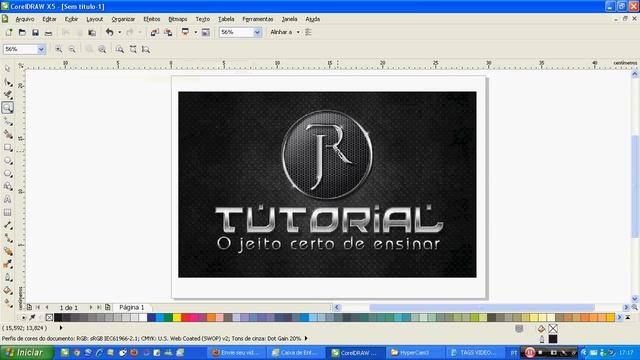Image resolution: width=640 pixels, height=360 pixels.
Task: Click the Save floppy disk icon
Action: tap(36, 32)
